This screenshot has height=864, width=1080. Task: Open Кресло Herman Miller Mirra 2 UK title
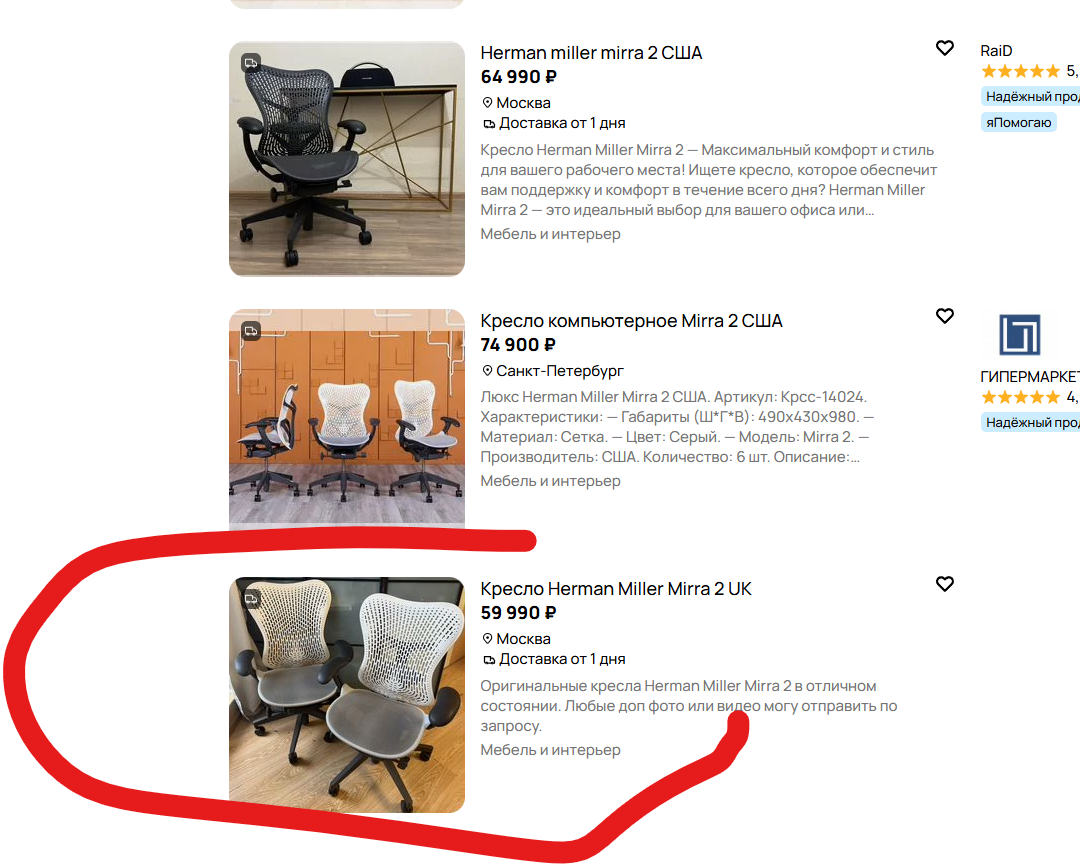616,589
